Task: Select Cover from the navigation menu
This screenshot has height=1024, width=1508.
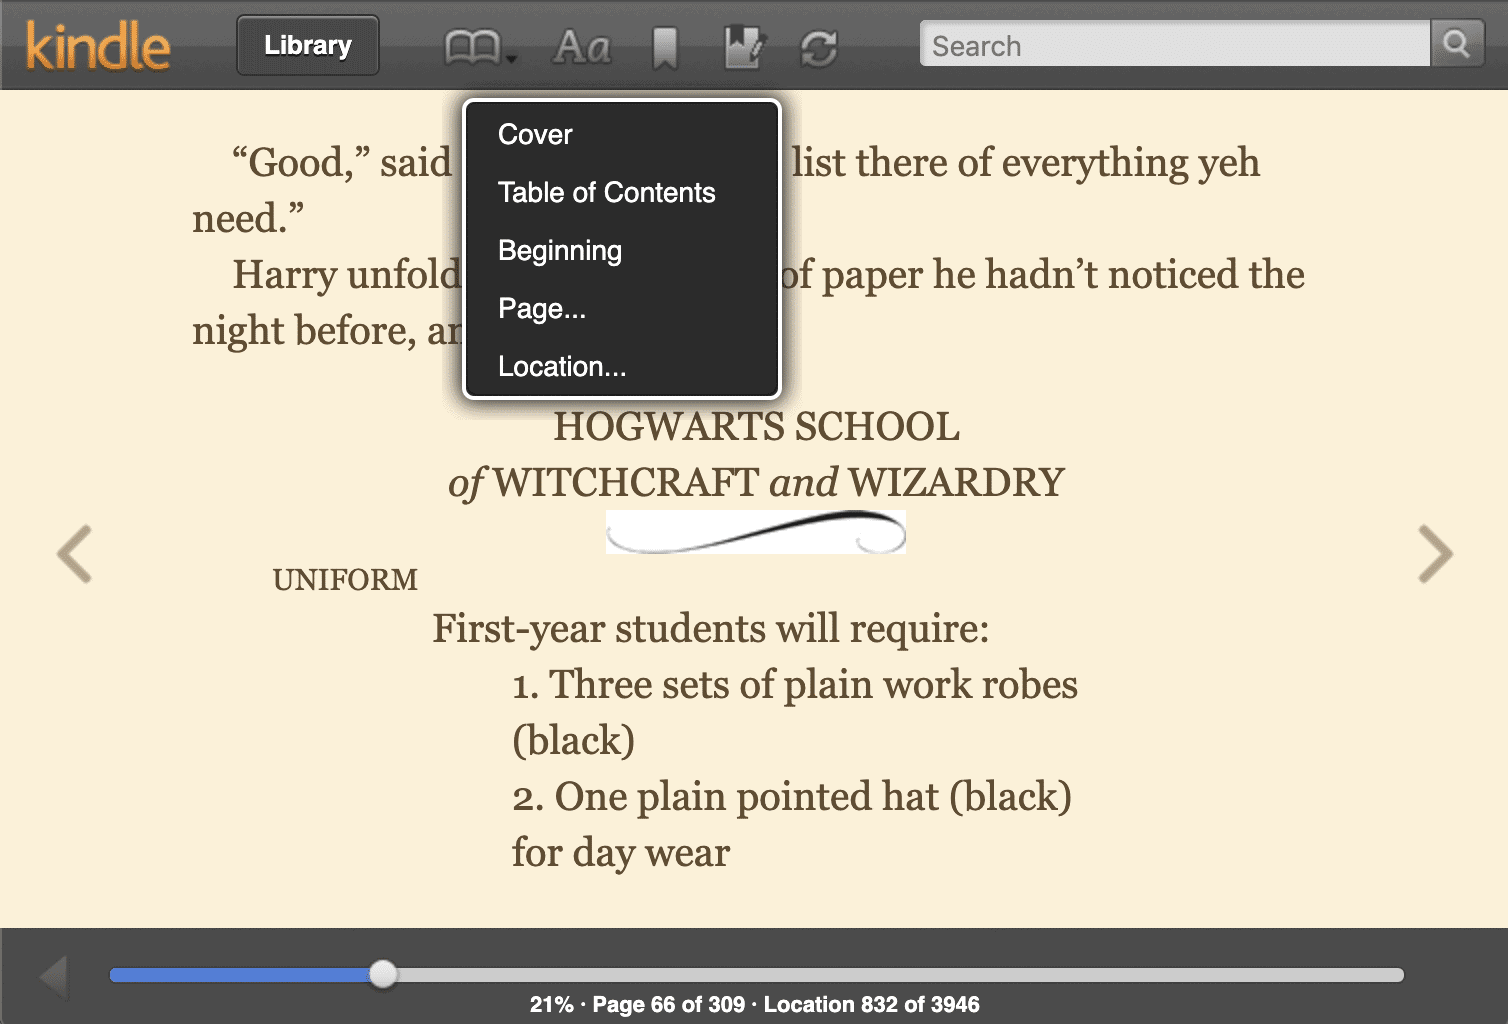Action: point(535,134)
